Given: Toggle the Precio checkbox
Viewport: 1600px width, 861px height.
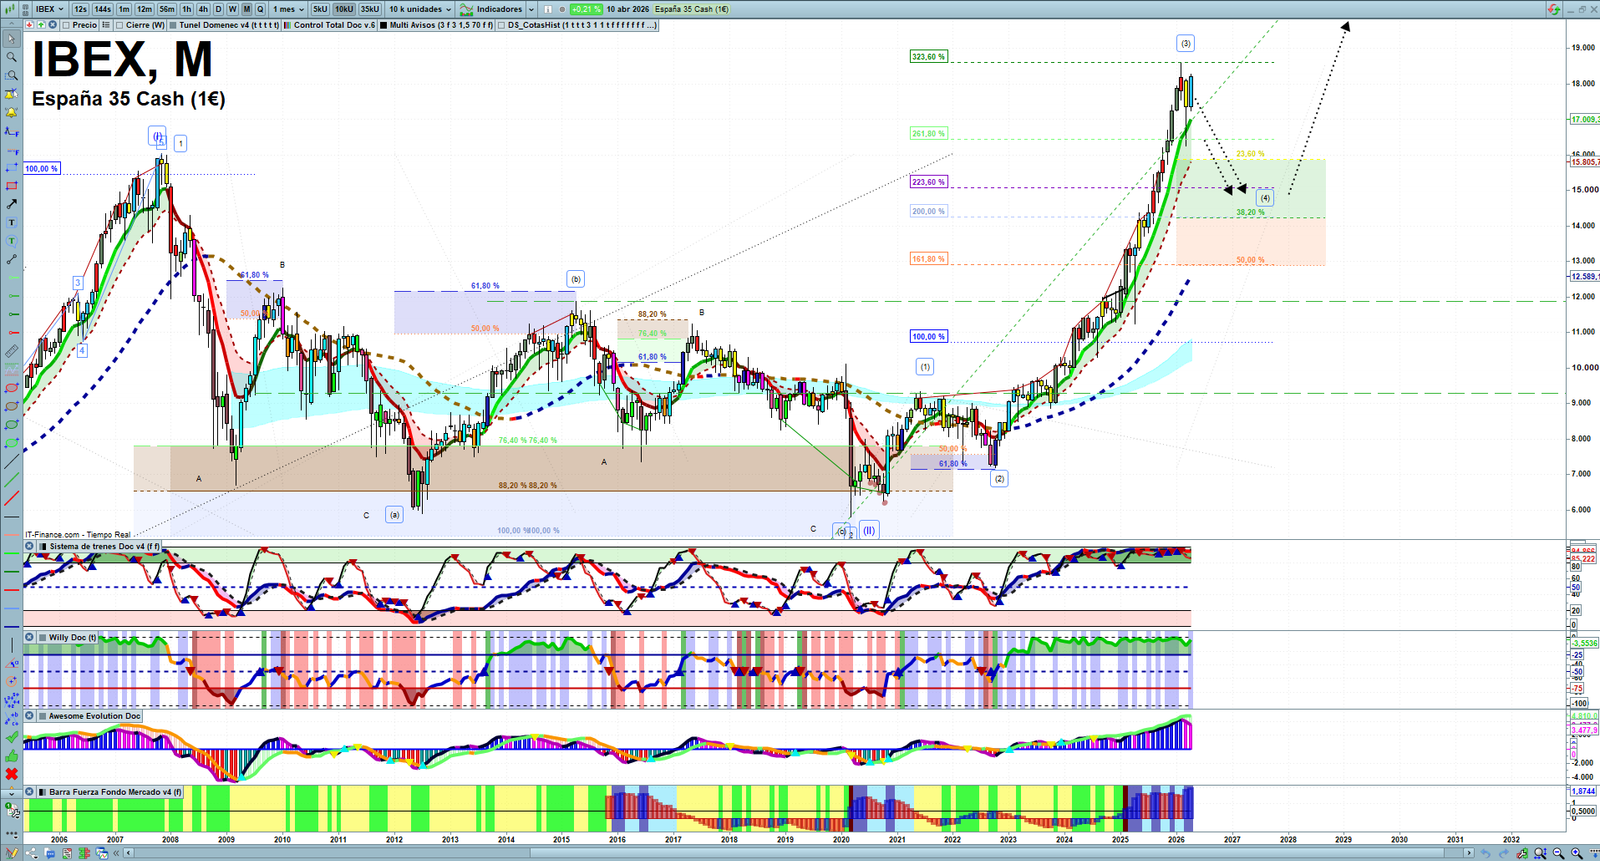Looking at the screenshot, I should click(66, 25).
